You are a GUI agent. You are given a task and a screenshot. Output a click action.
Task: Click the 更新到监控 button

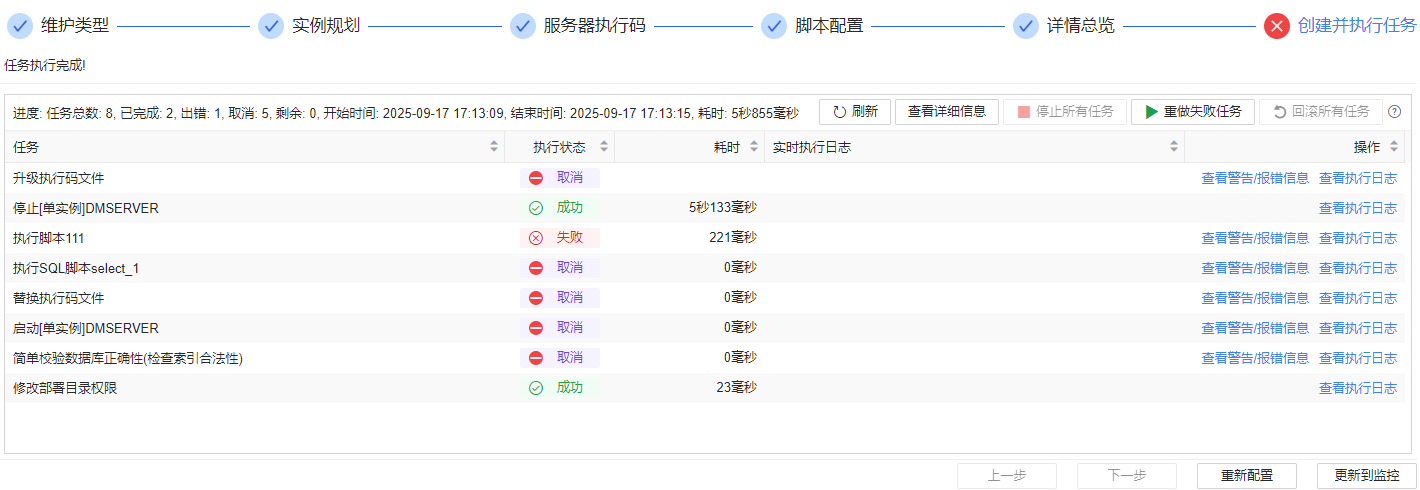click(x=1367, y=476)
